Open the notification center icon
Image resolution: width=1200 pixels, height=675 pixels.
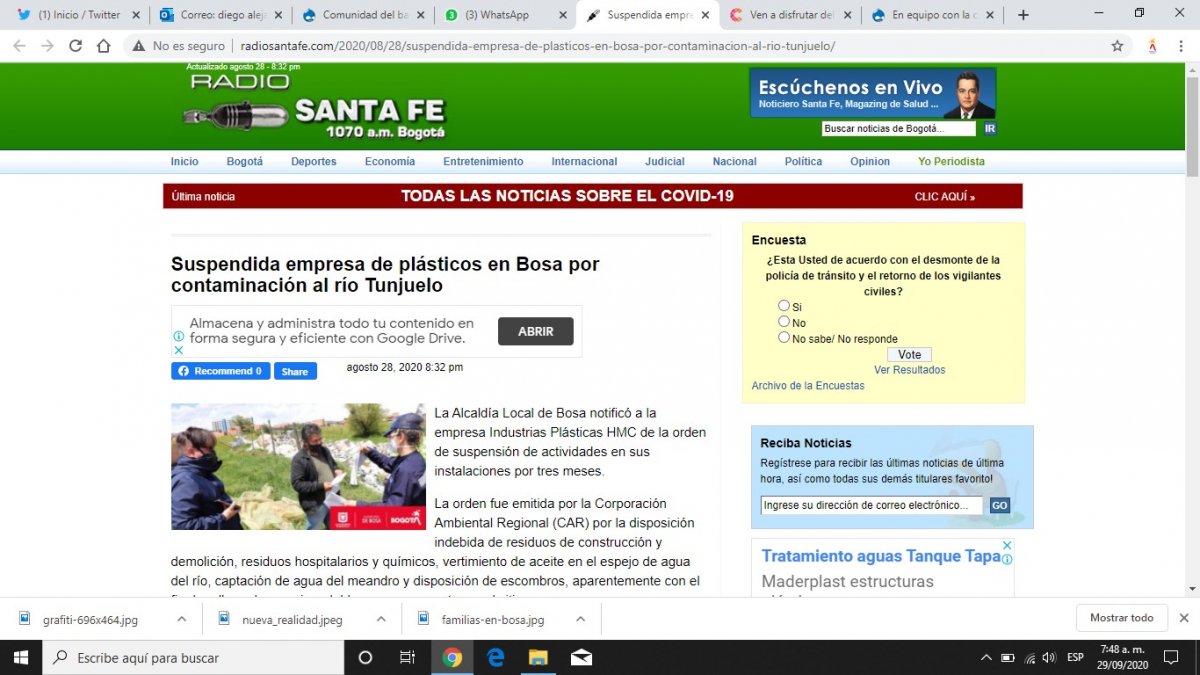coord(1171,657)
